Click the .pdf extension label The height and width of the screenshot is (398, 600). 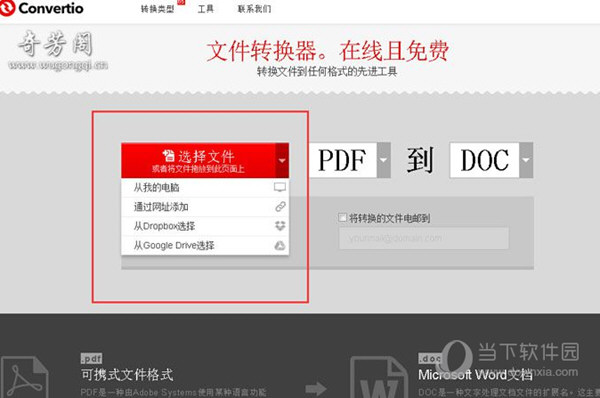click(x=91, y=359)
